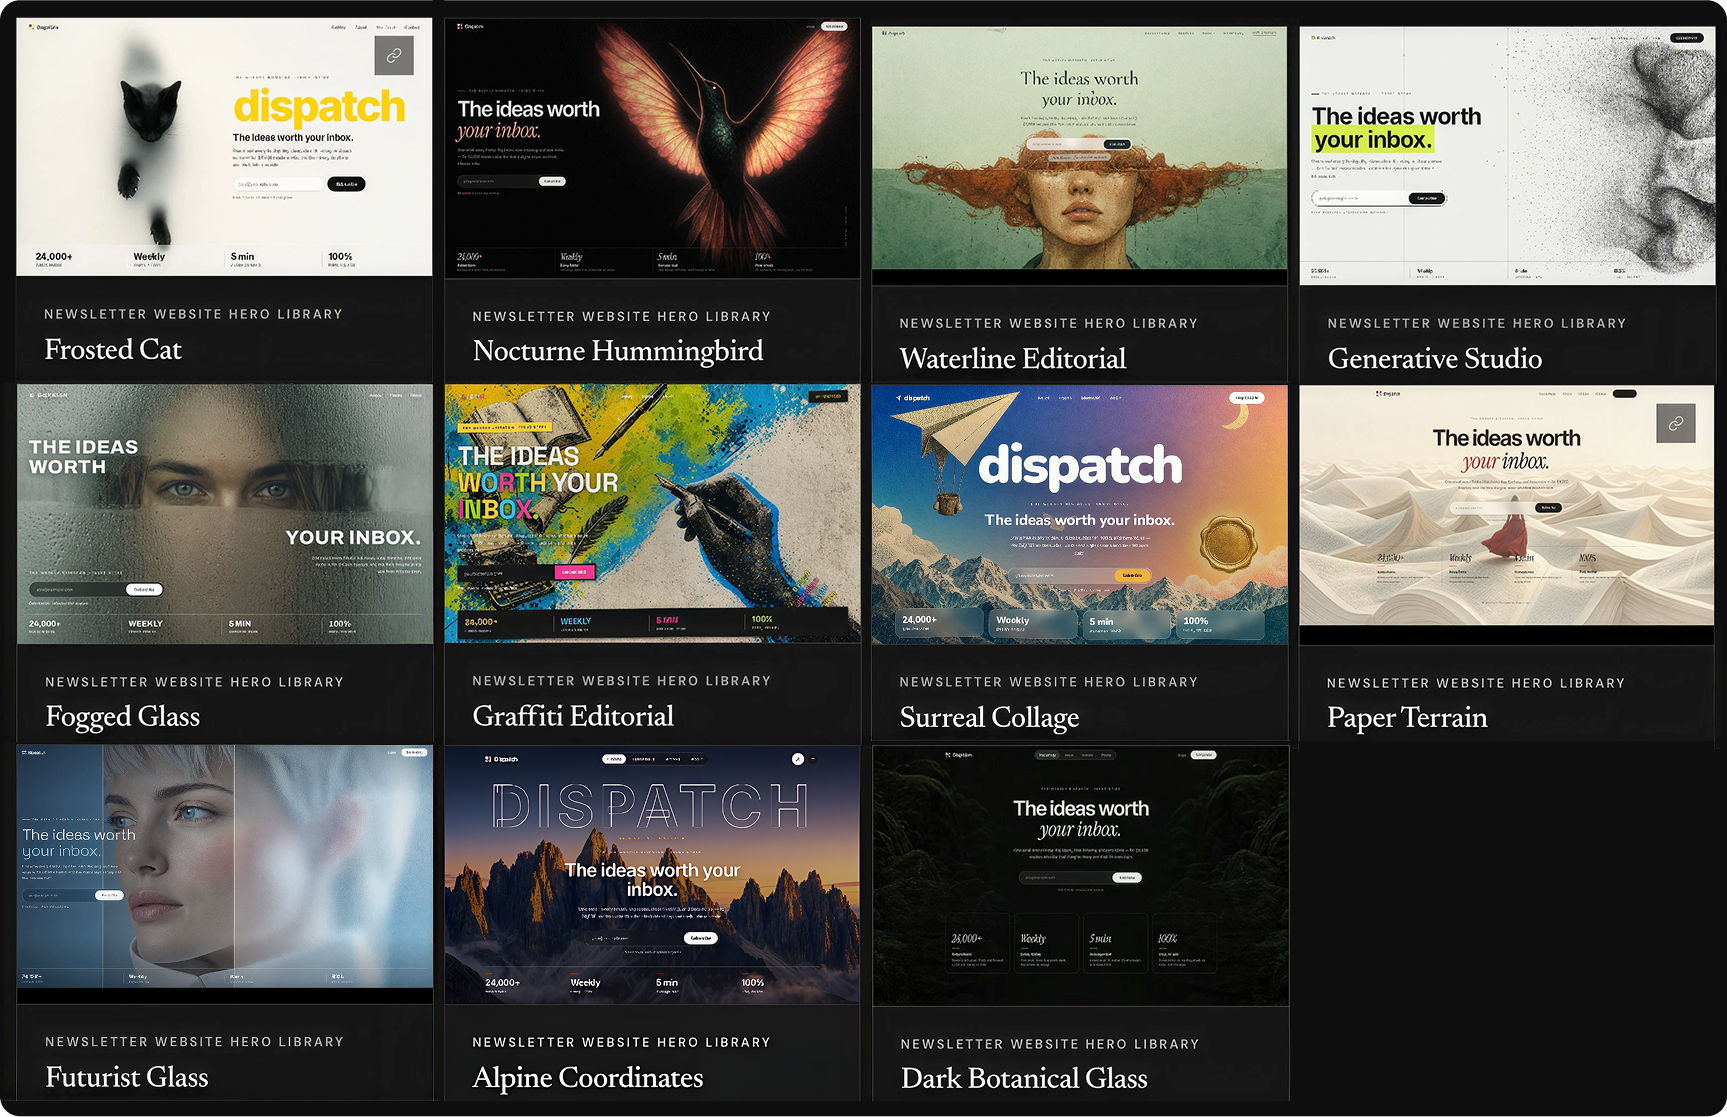Click "Newsletter Website Hero Library" label above Surreal Collage
This screenshot has width=1727, height=1117.
1049,682
